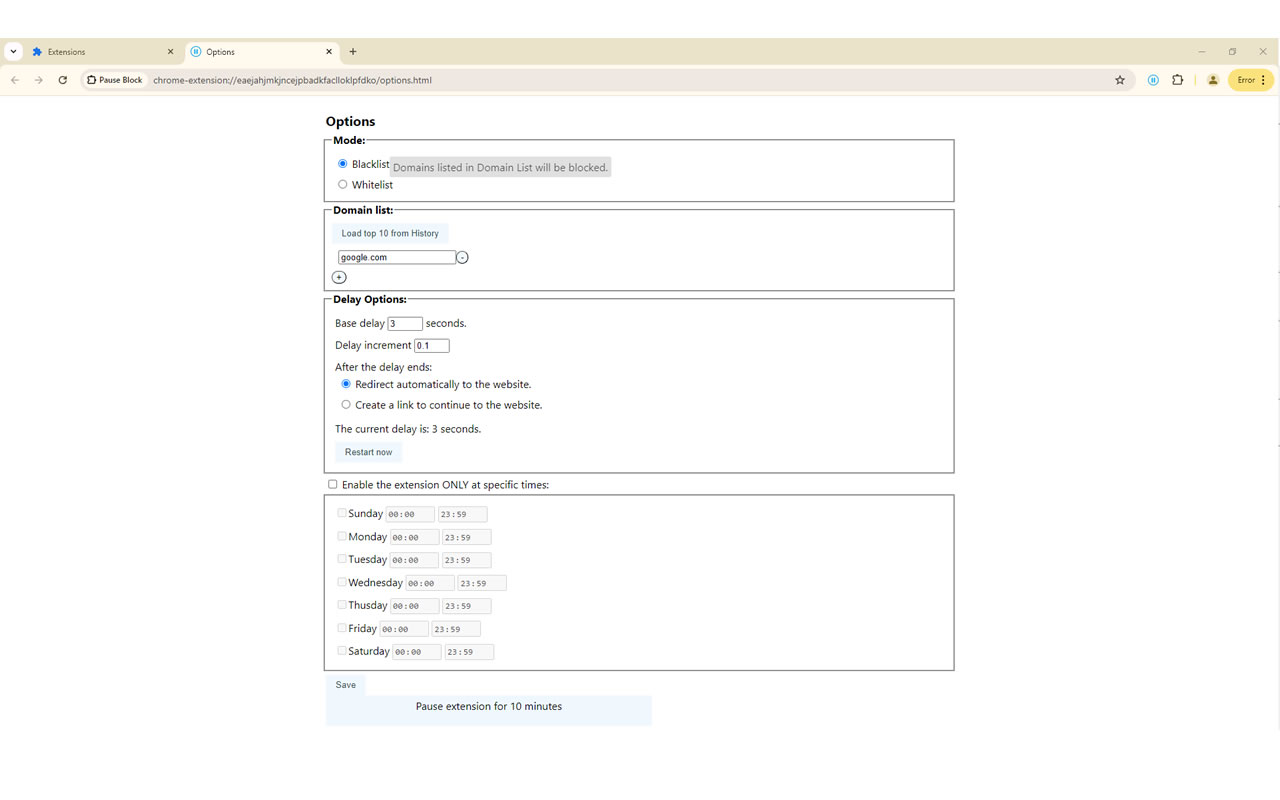
Task: Click Thursday start time field
Action: 414,606
